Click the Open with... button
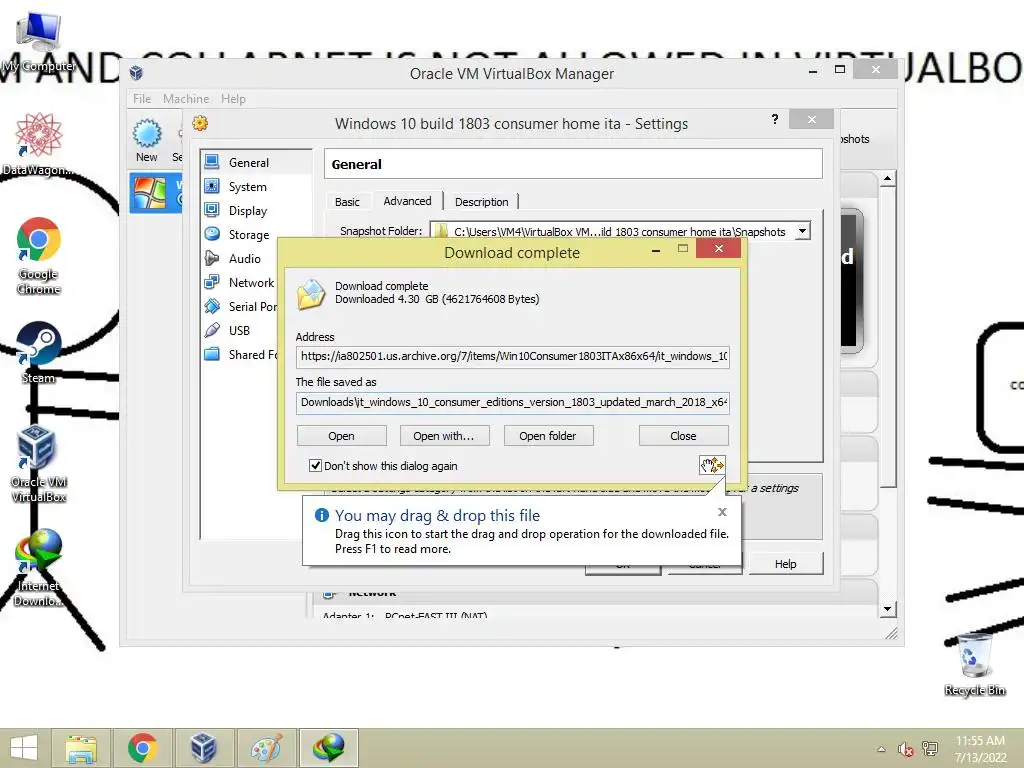This screenshot has height=768, width=1024. pos(444,436)
